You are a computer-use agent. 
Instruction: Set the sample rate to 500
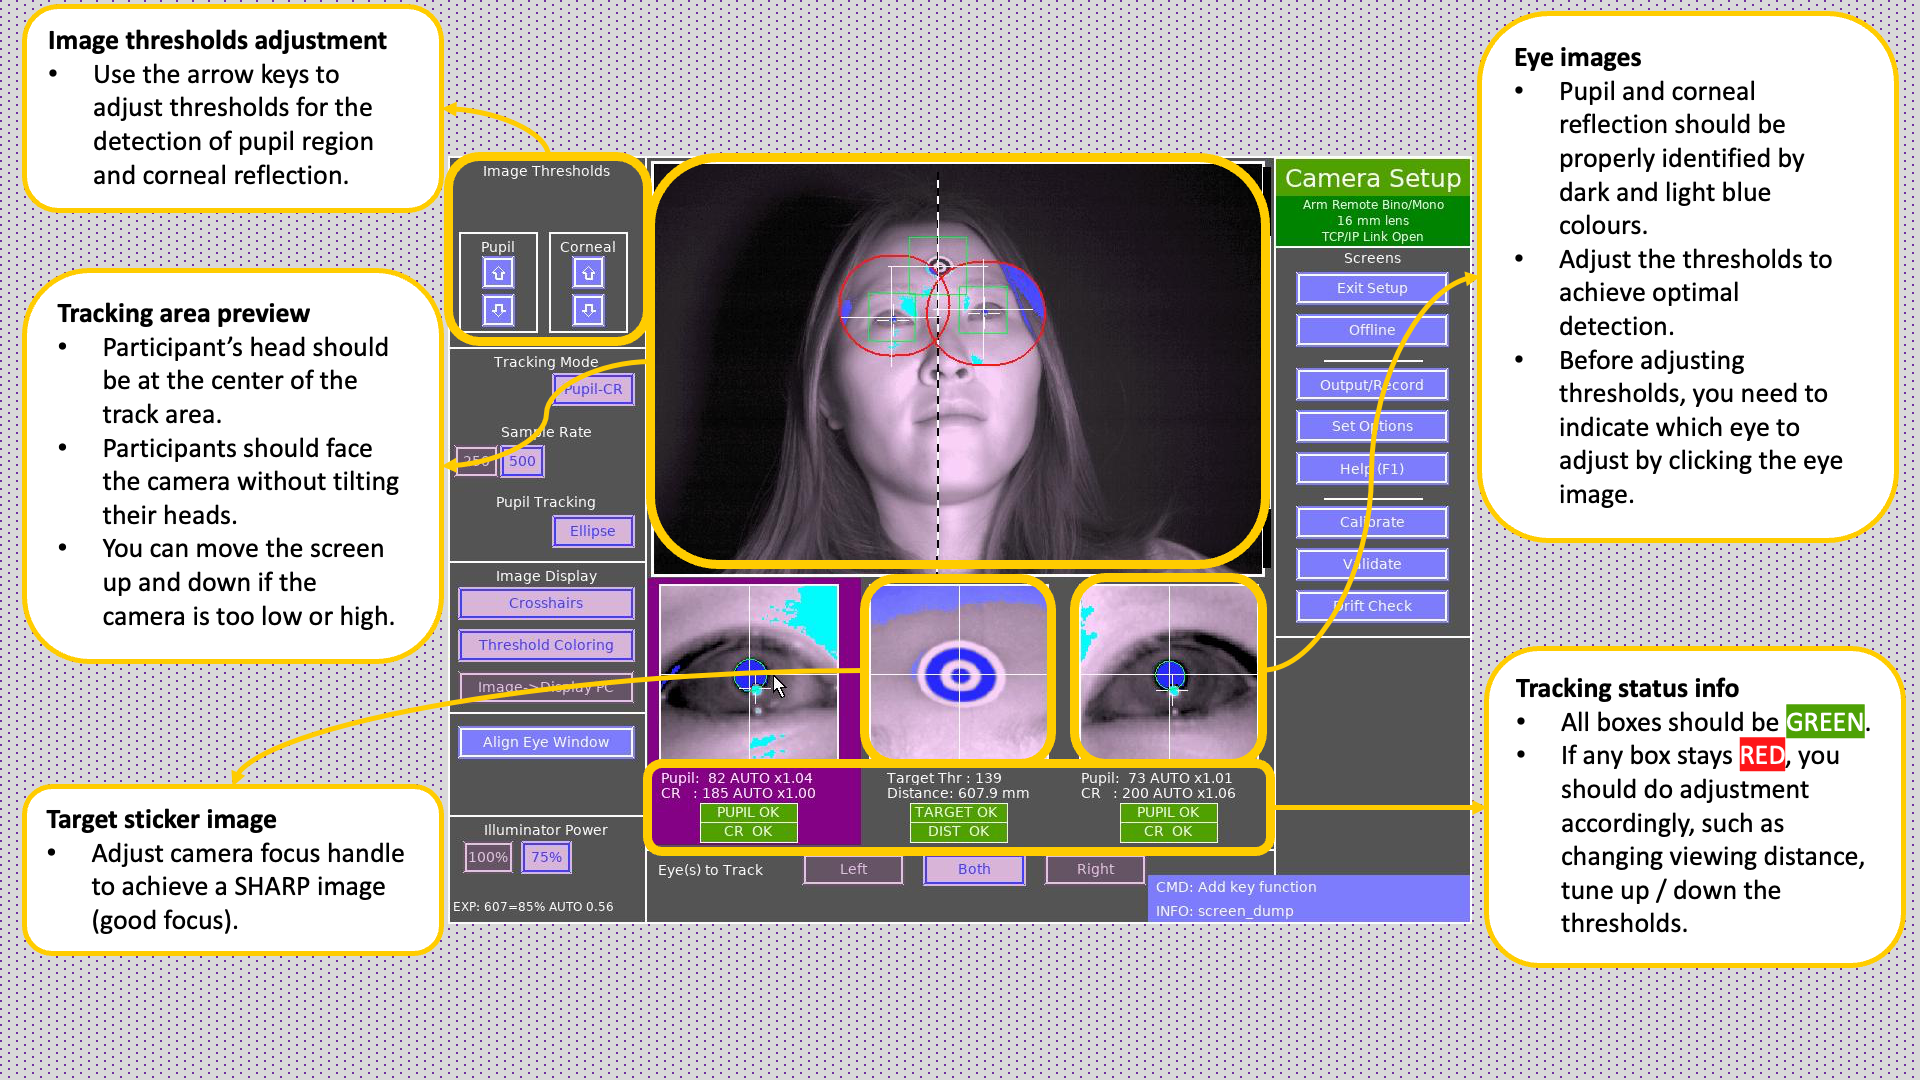[x=521, y=461]
